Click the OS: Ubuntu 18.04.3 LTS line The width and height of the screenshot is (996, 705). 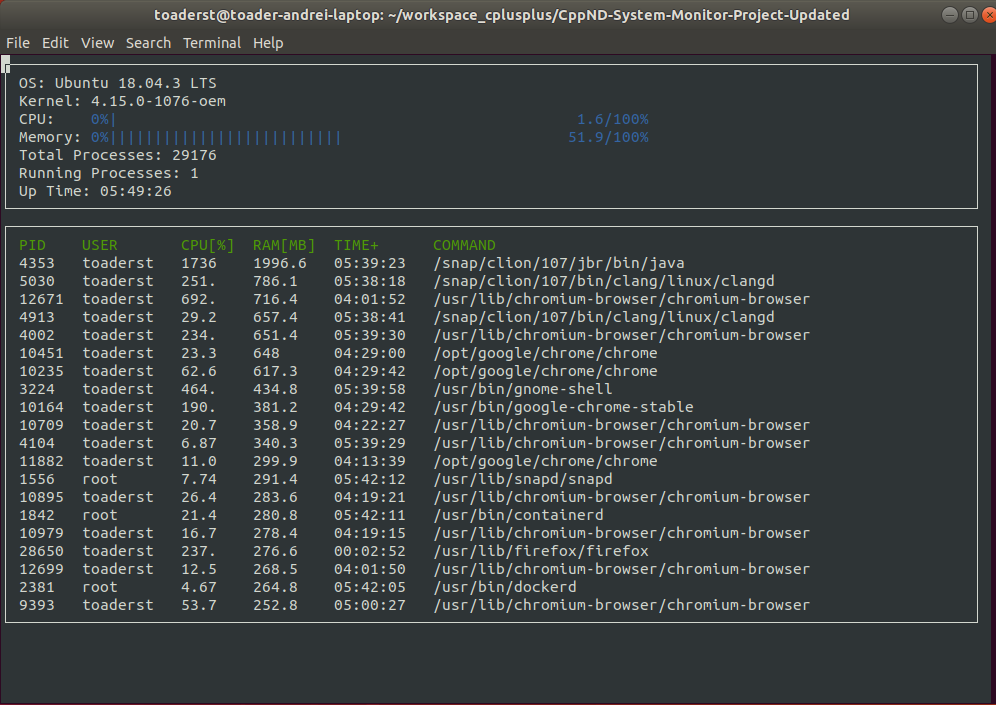[118, 83]
